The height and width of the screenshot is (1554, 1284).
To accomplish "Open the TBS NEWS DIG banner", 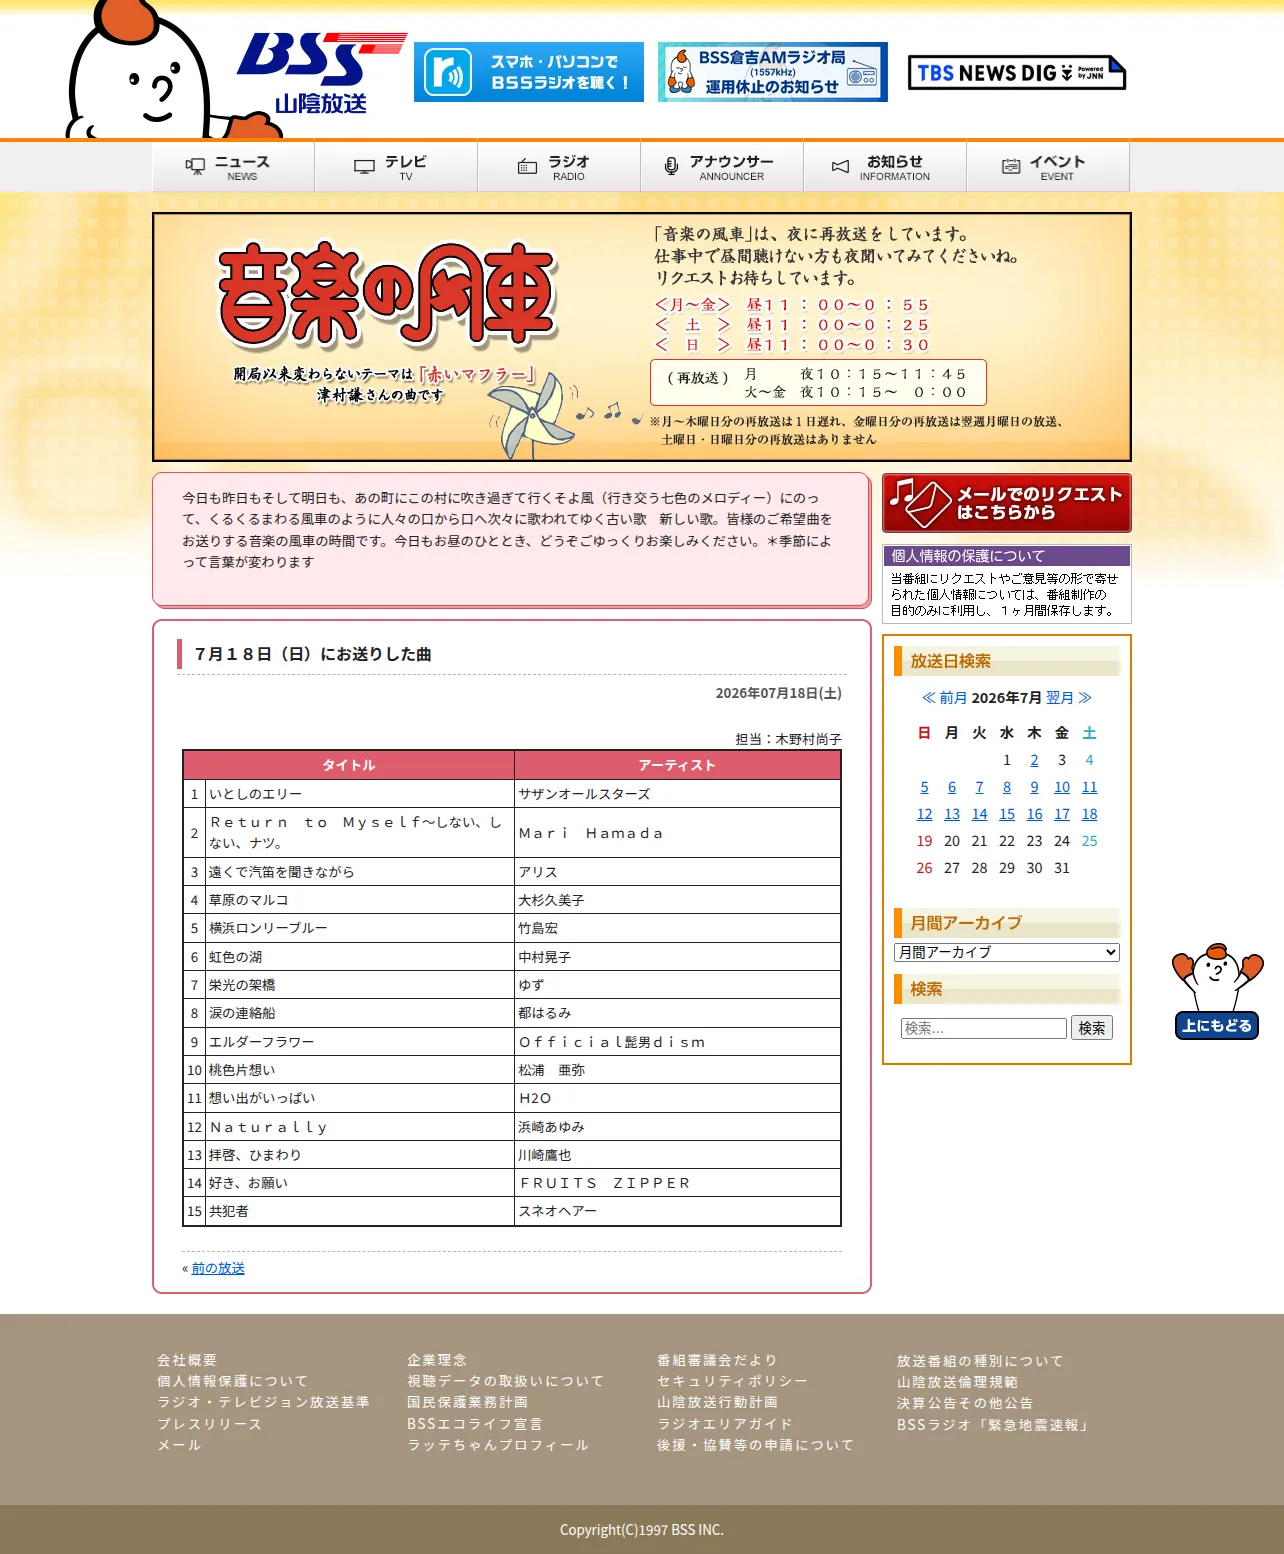I will click(x=1017, y=73).
